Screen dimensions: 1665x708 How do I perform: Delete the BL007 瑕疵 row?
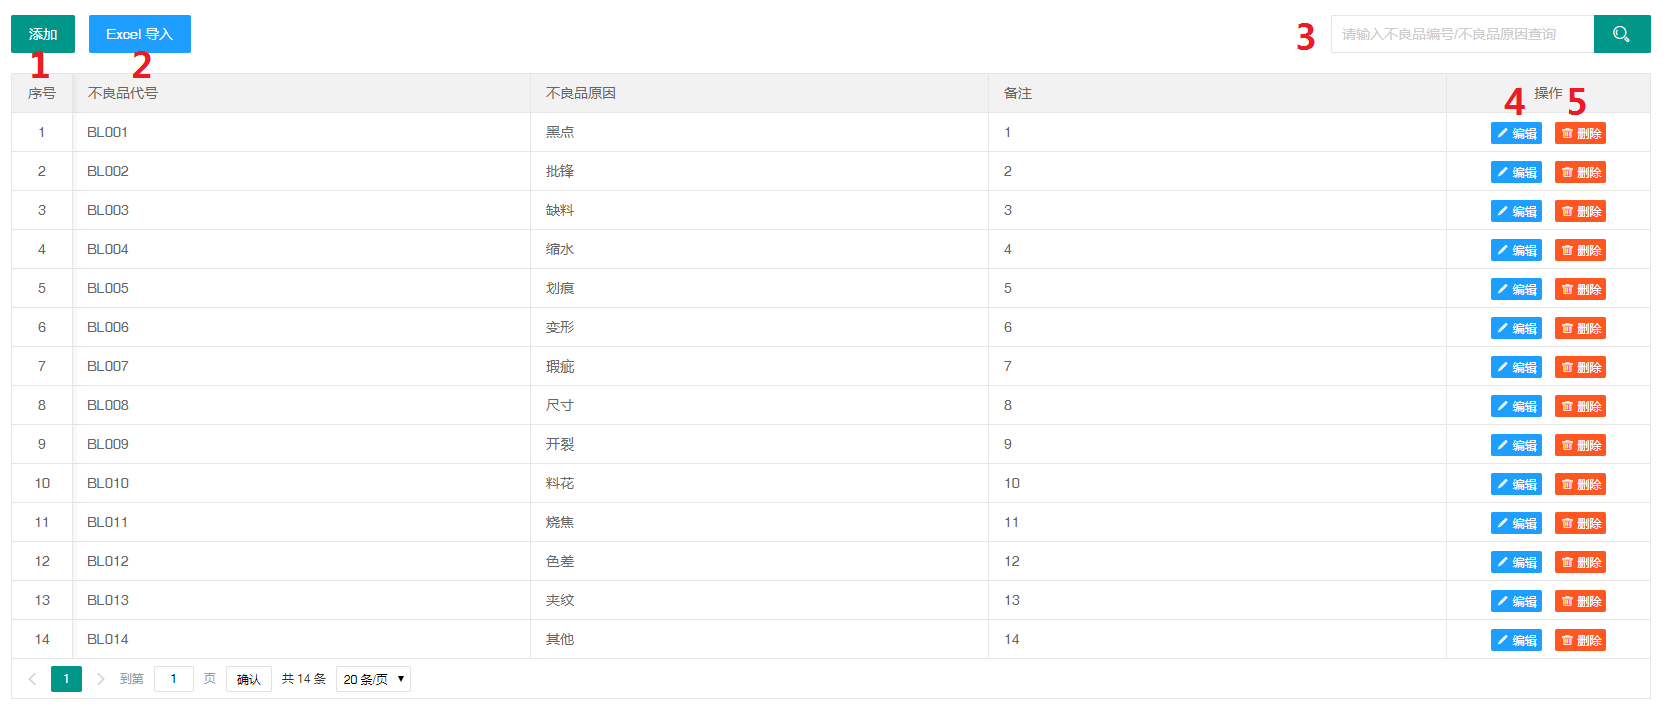[1580, 367]
